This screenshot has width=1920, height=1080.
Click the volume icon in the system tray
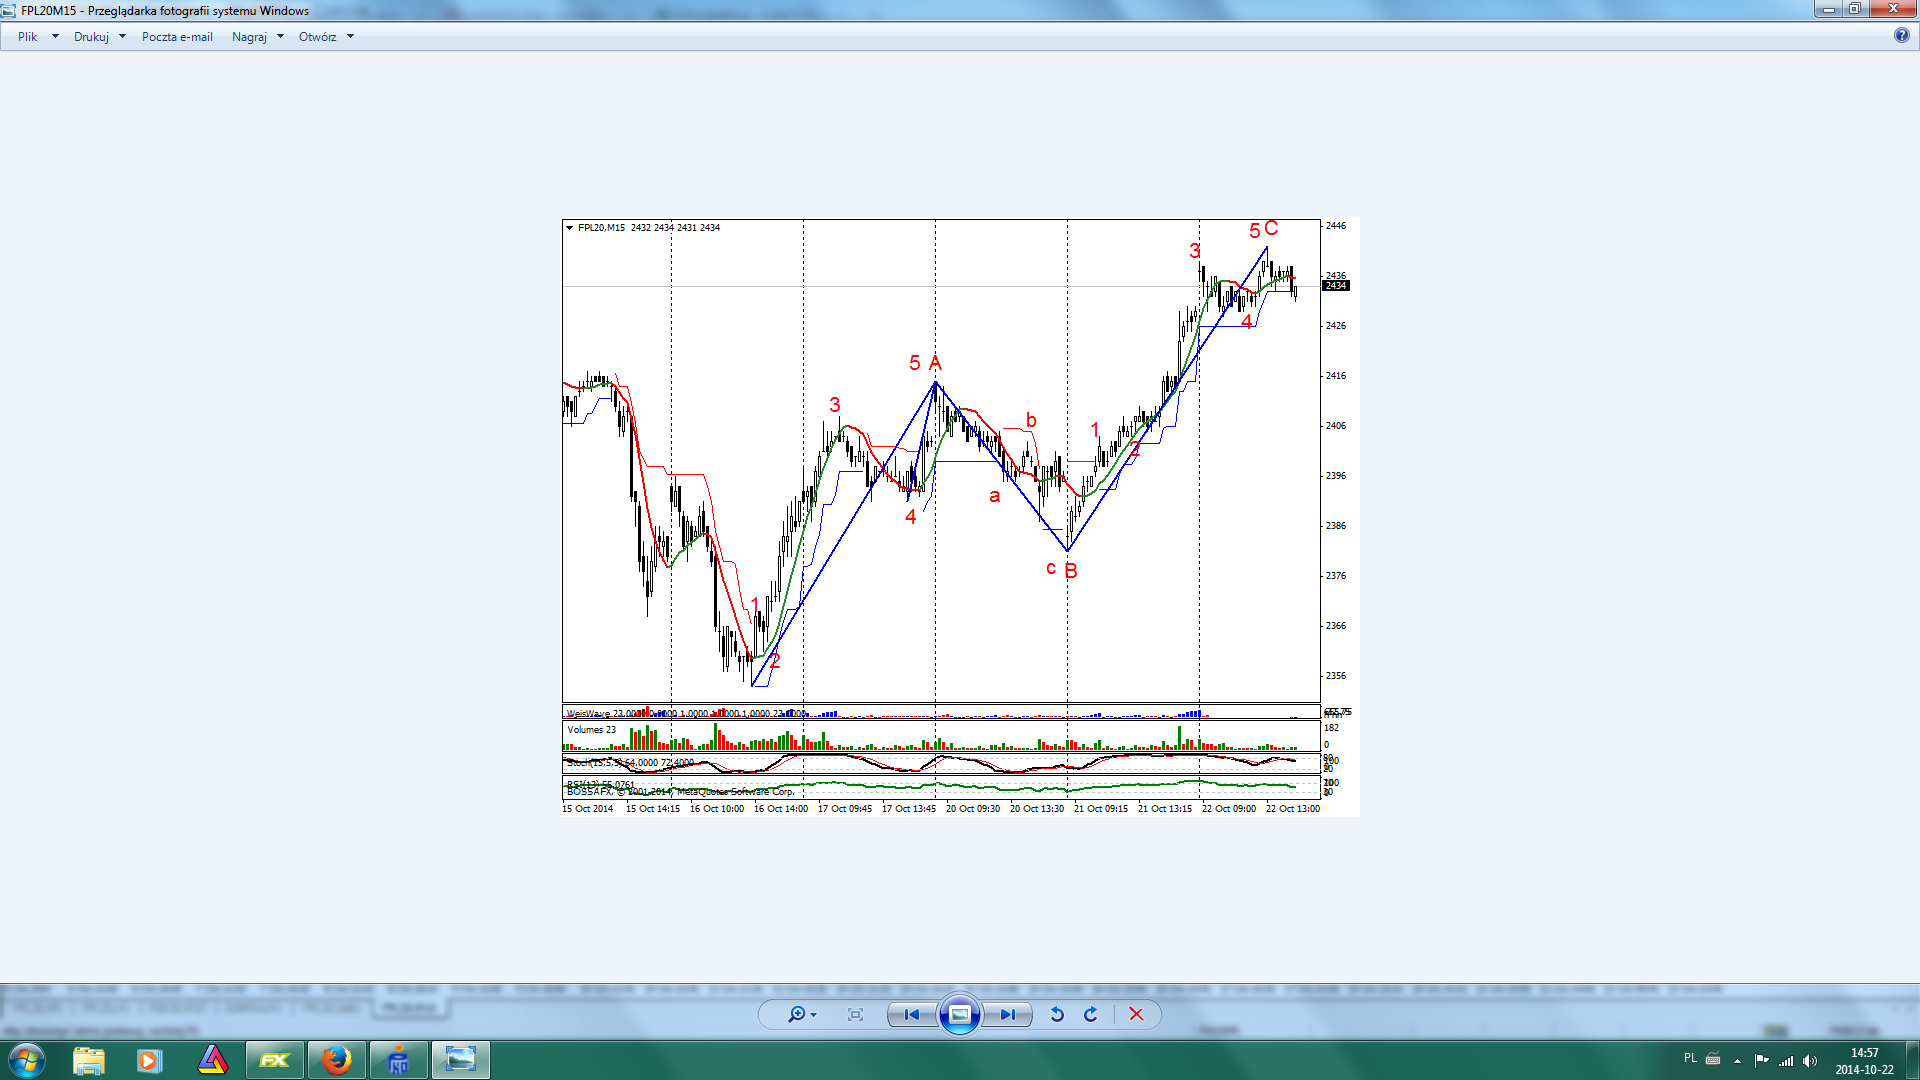pos(1809,1061)
